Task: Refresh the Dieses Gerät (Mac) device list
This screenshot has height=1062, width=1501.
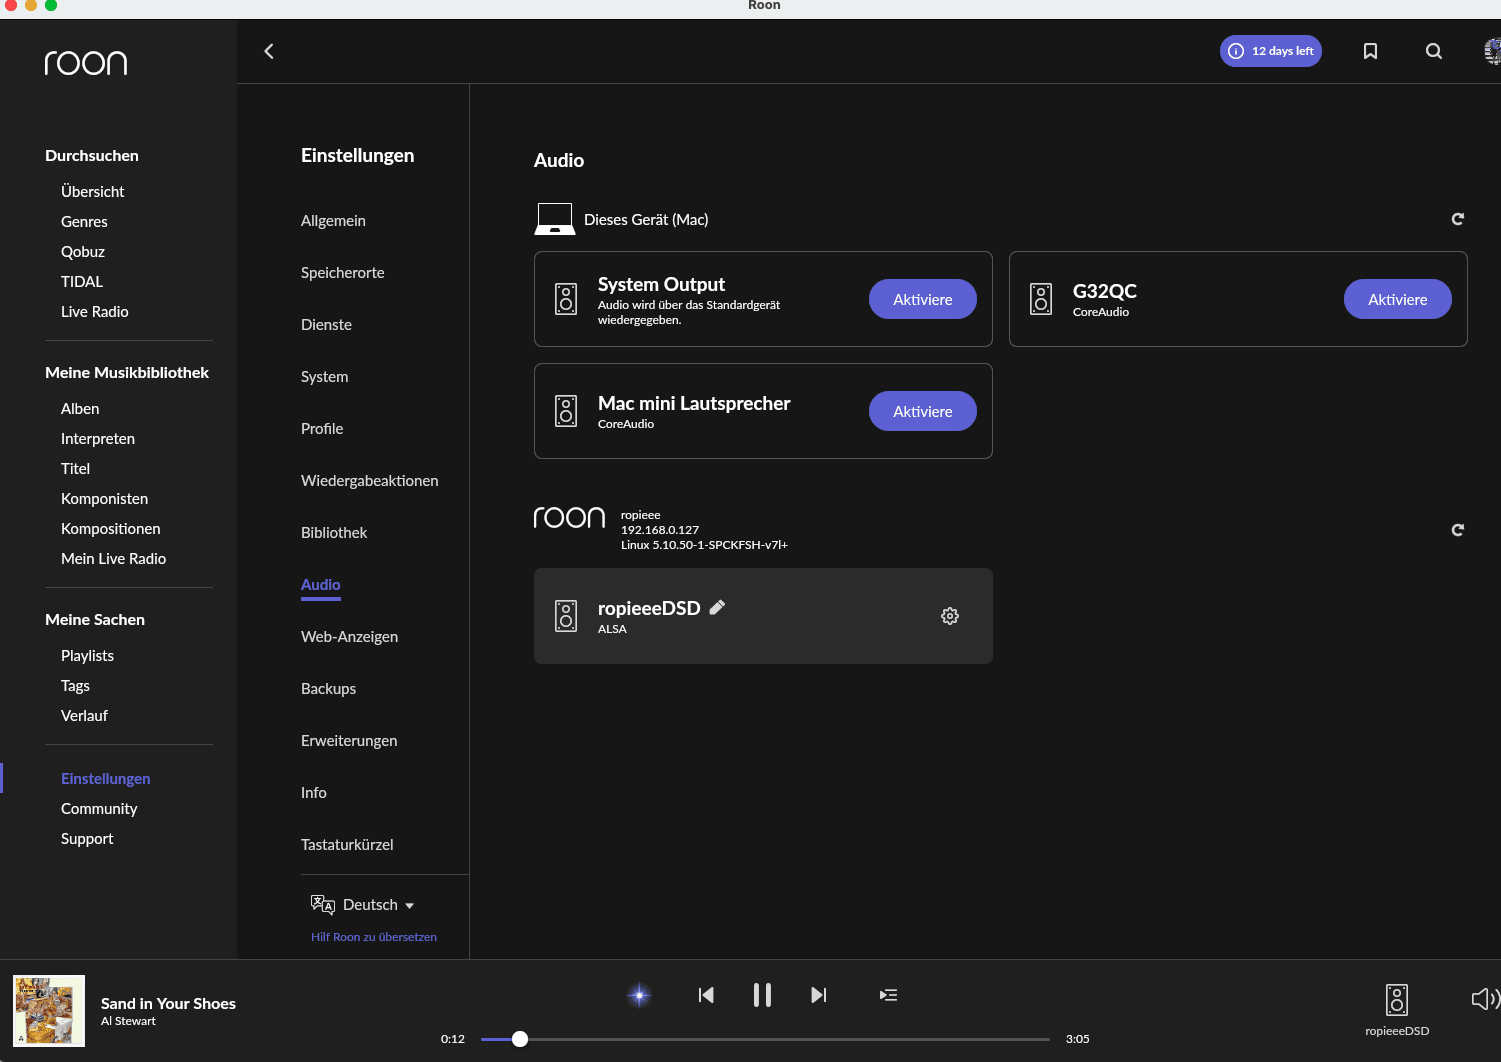Action: (1457, 219)
